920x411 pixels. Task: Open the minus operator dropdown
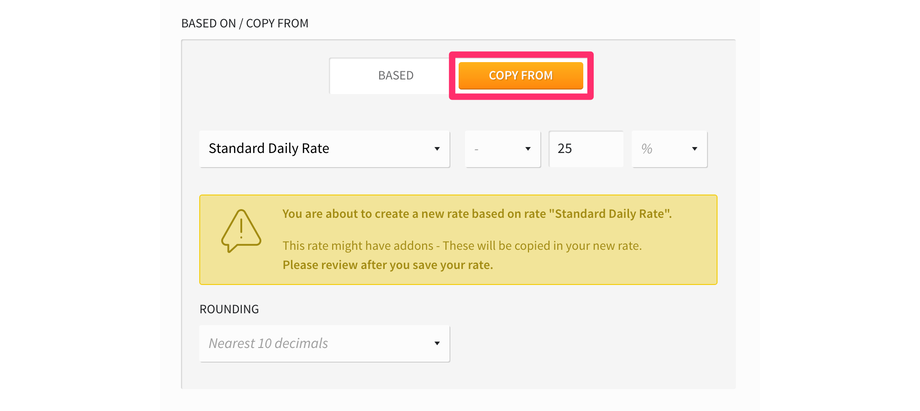tap(503, 149)
